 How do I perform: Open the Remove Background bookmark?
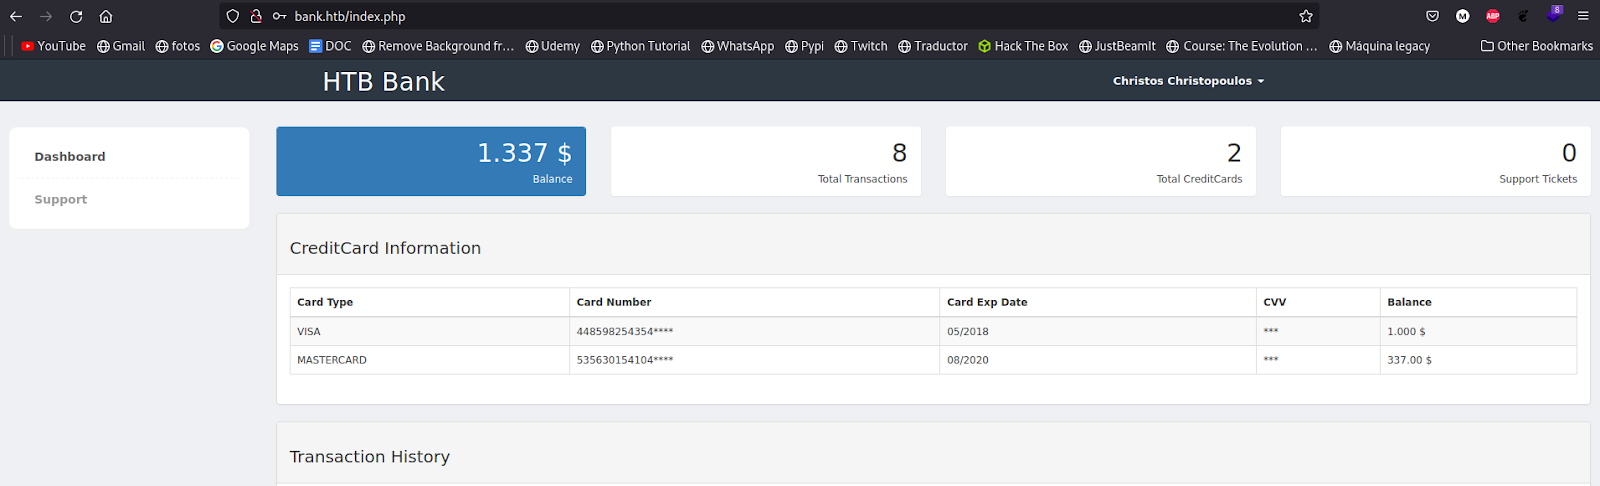click(438, 46)
